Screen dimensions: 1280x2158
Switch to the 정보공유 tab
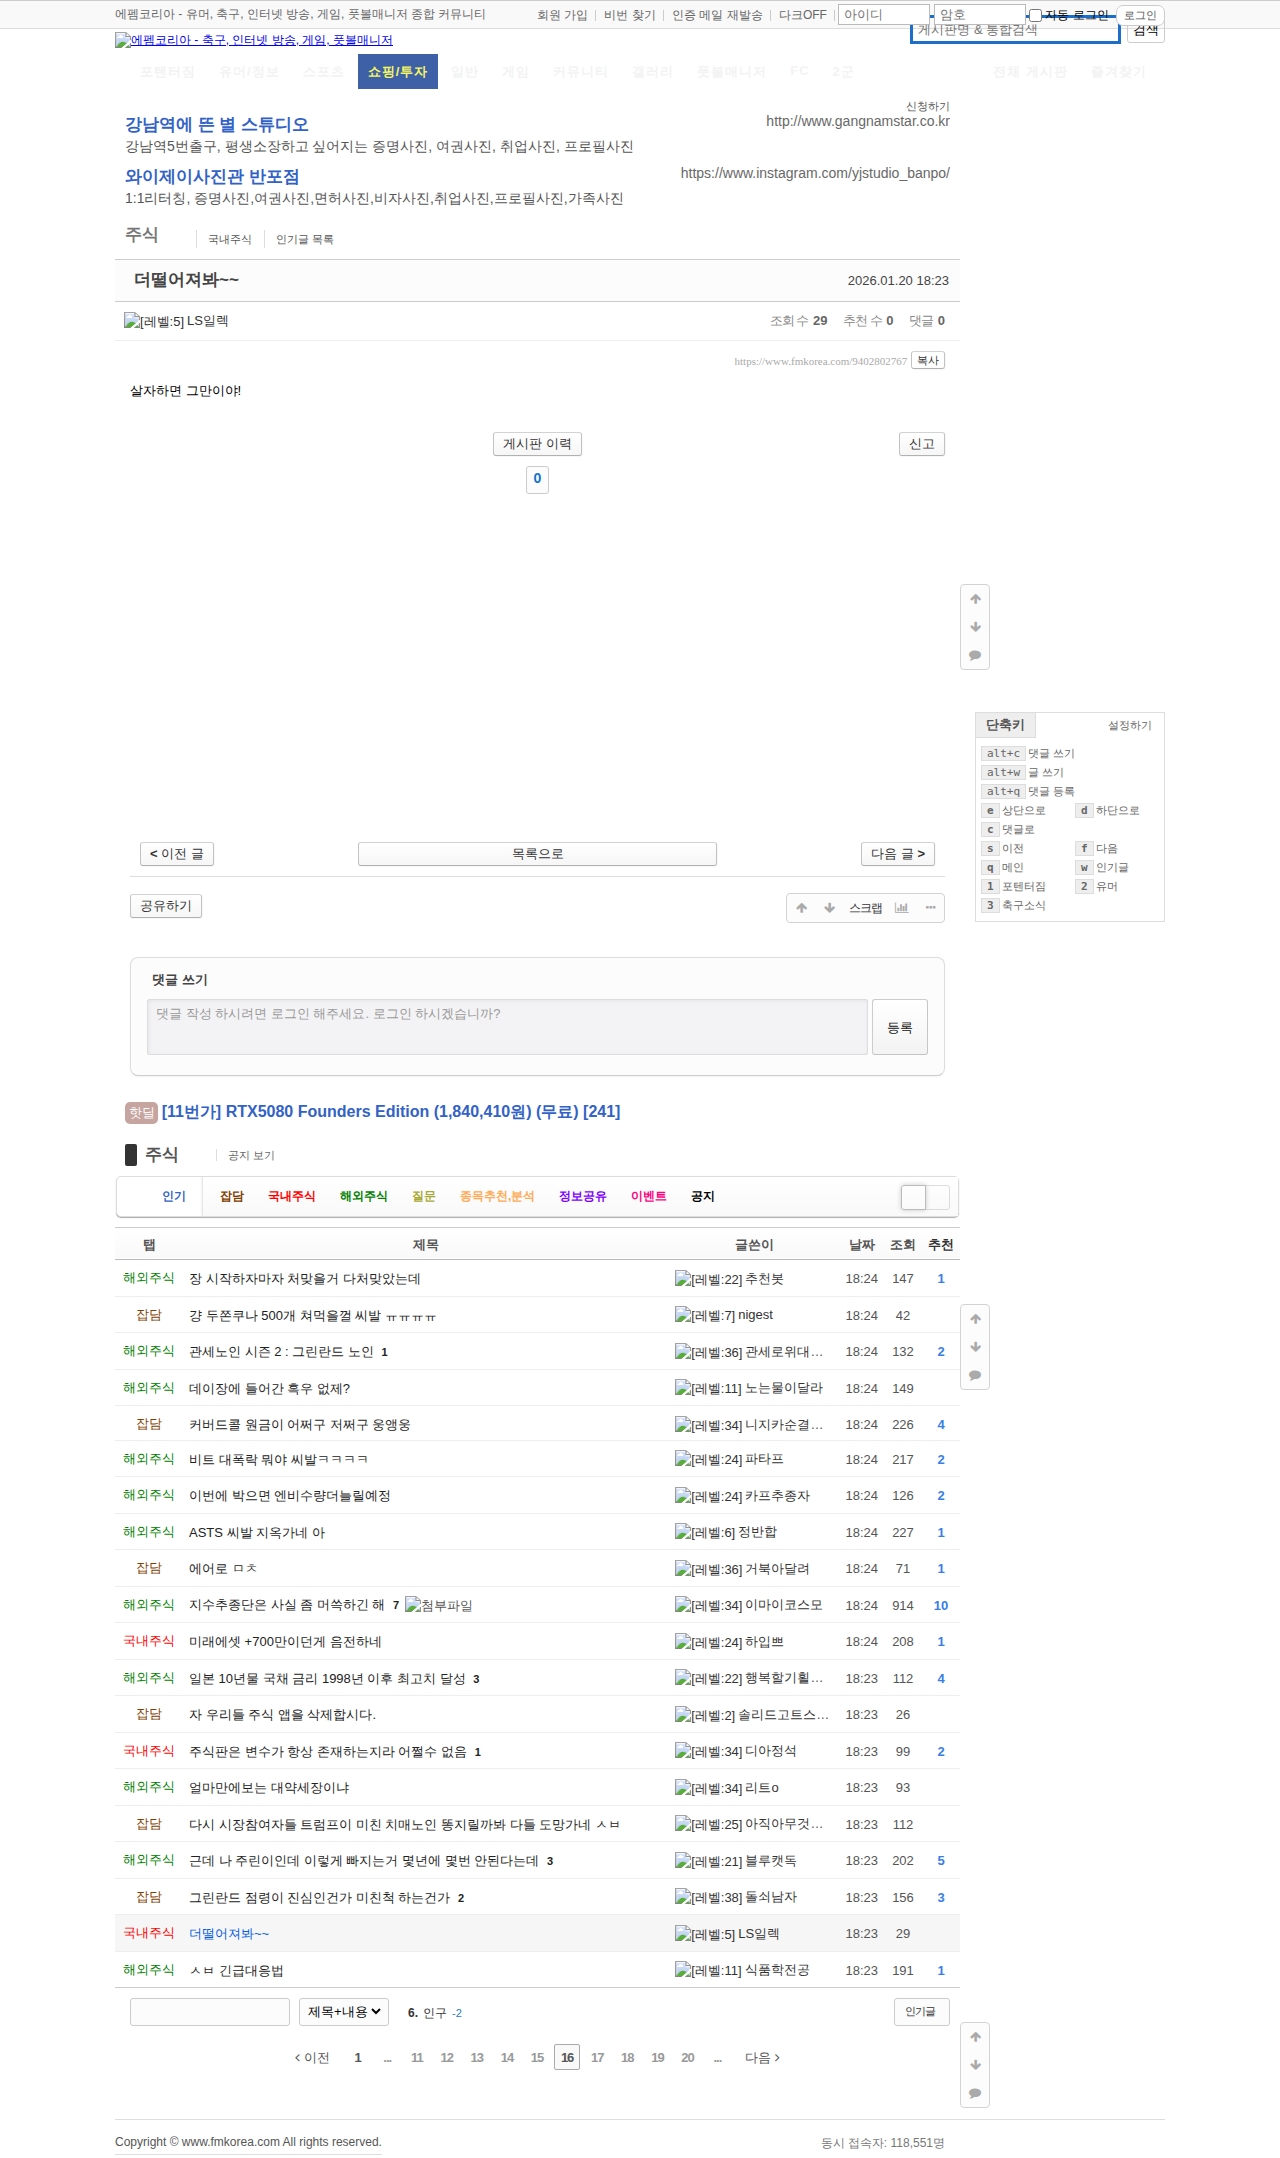tap(583, 1197)
